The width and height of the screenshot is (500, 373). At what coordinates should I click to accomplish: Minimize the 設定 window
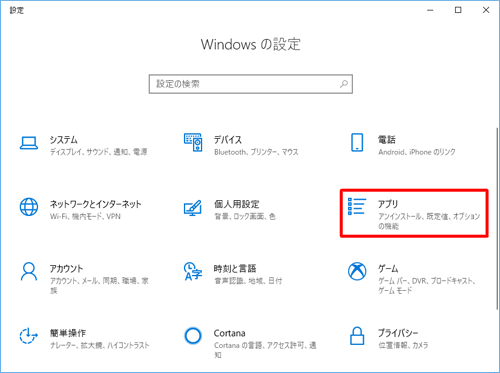point(430,10)
